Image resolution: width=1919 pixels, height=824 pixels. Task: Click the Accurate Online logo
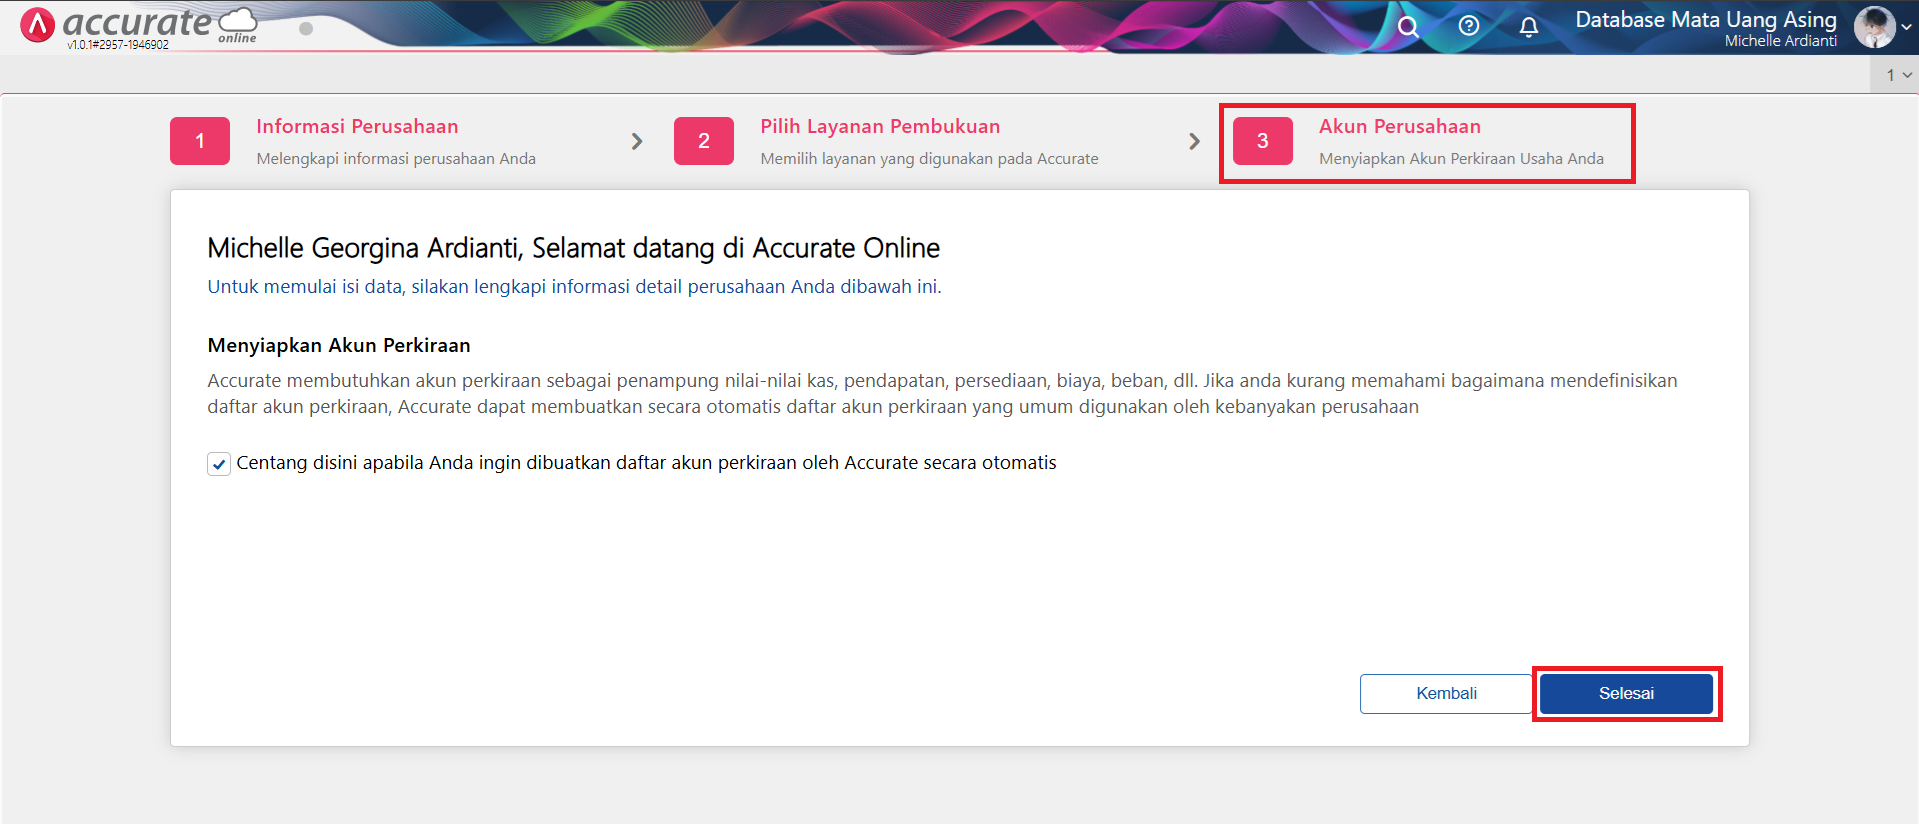coord(139,24)
